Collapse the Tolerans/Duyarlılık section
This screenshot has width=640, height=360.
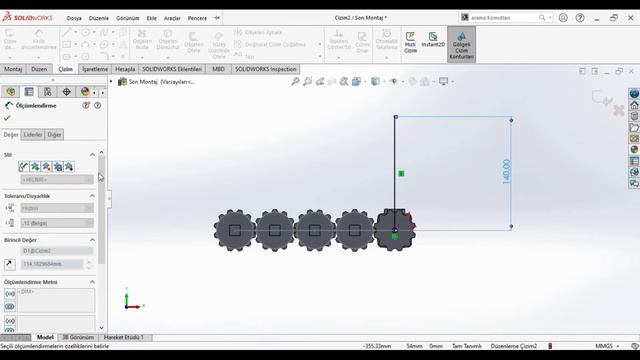(x=92, y=196)
